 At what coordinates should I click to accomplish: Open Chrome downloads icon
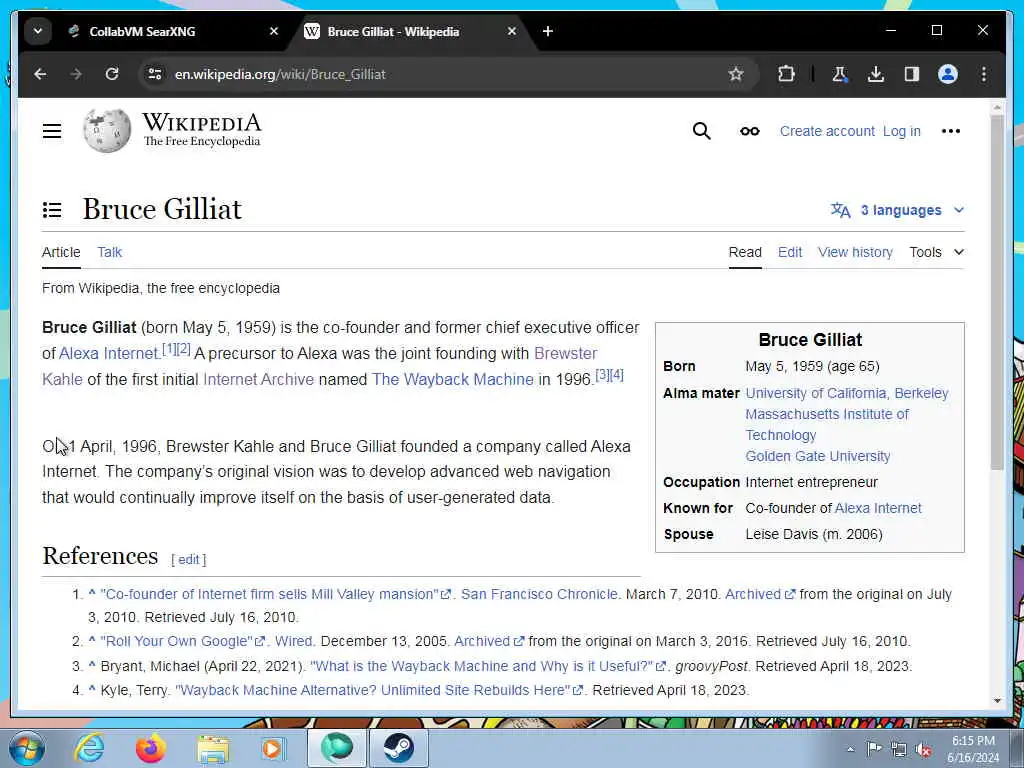coord(876,74)
